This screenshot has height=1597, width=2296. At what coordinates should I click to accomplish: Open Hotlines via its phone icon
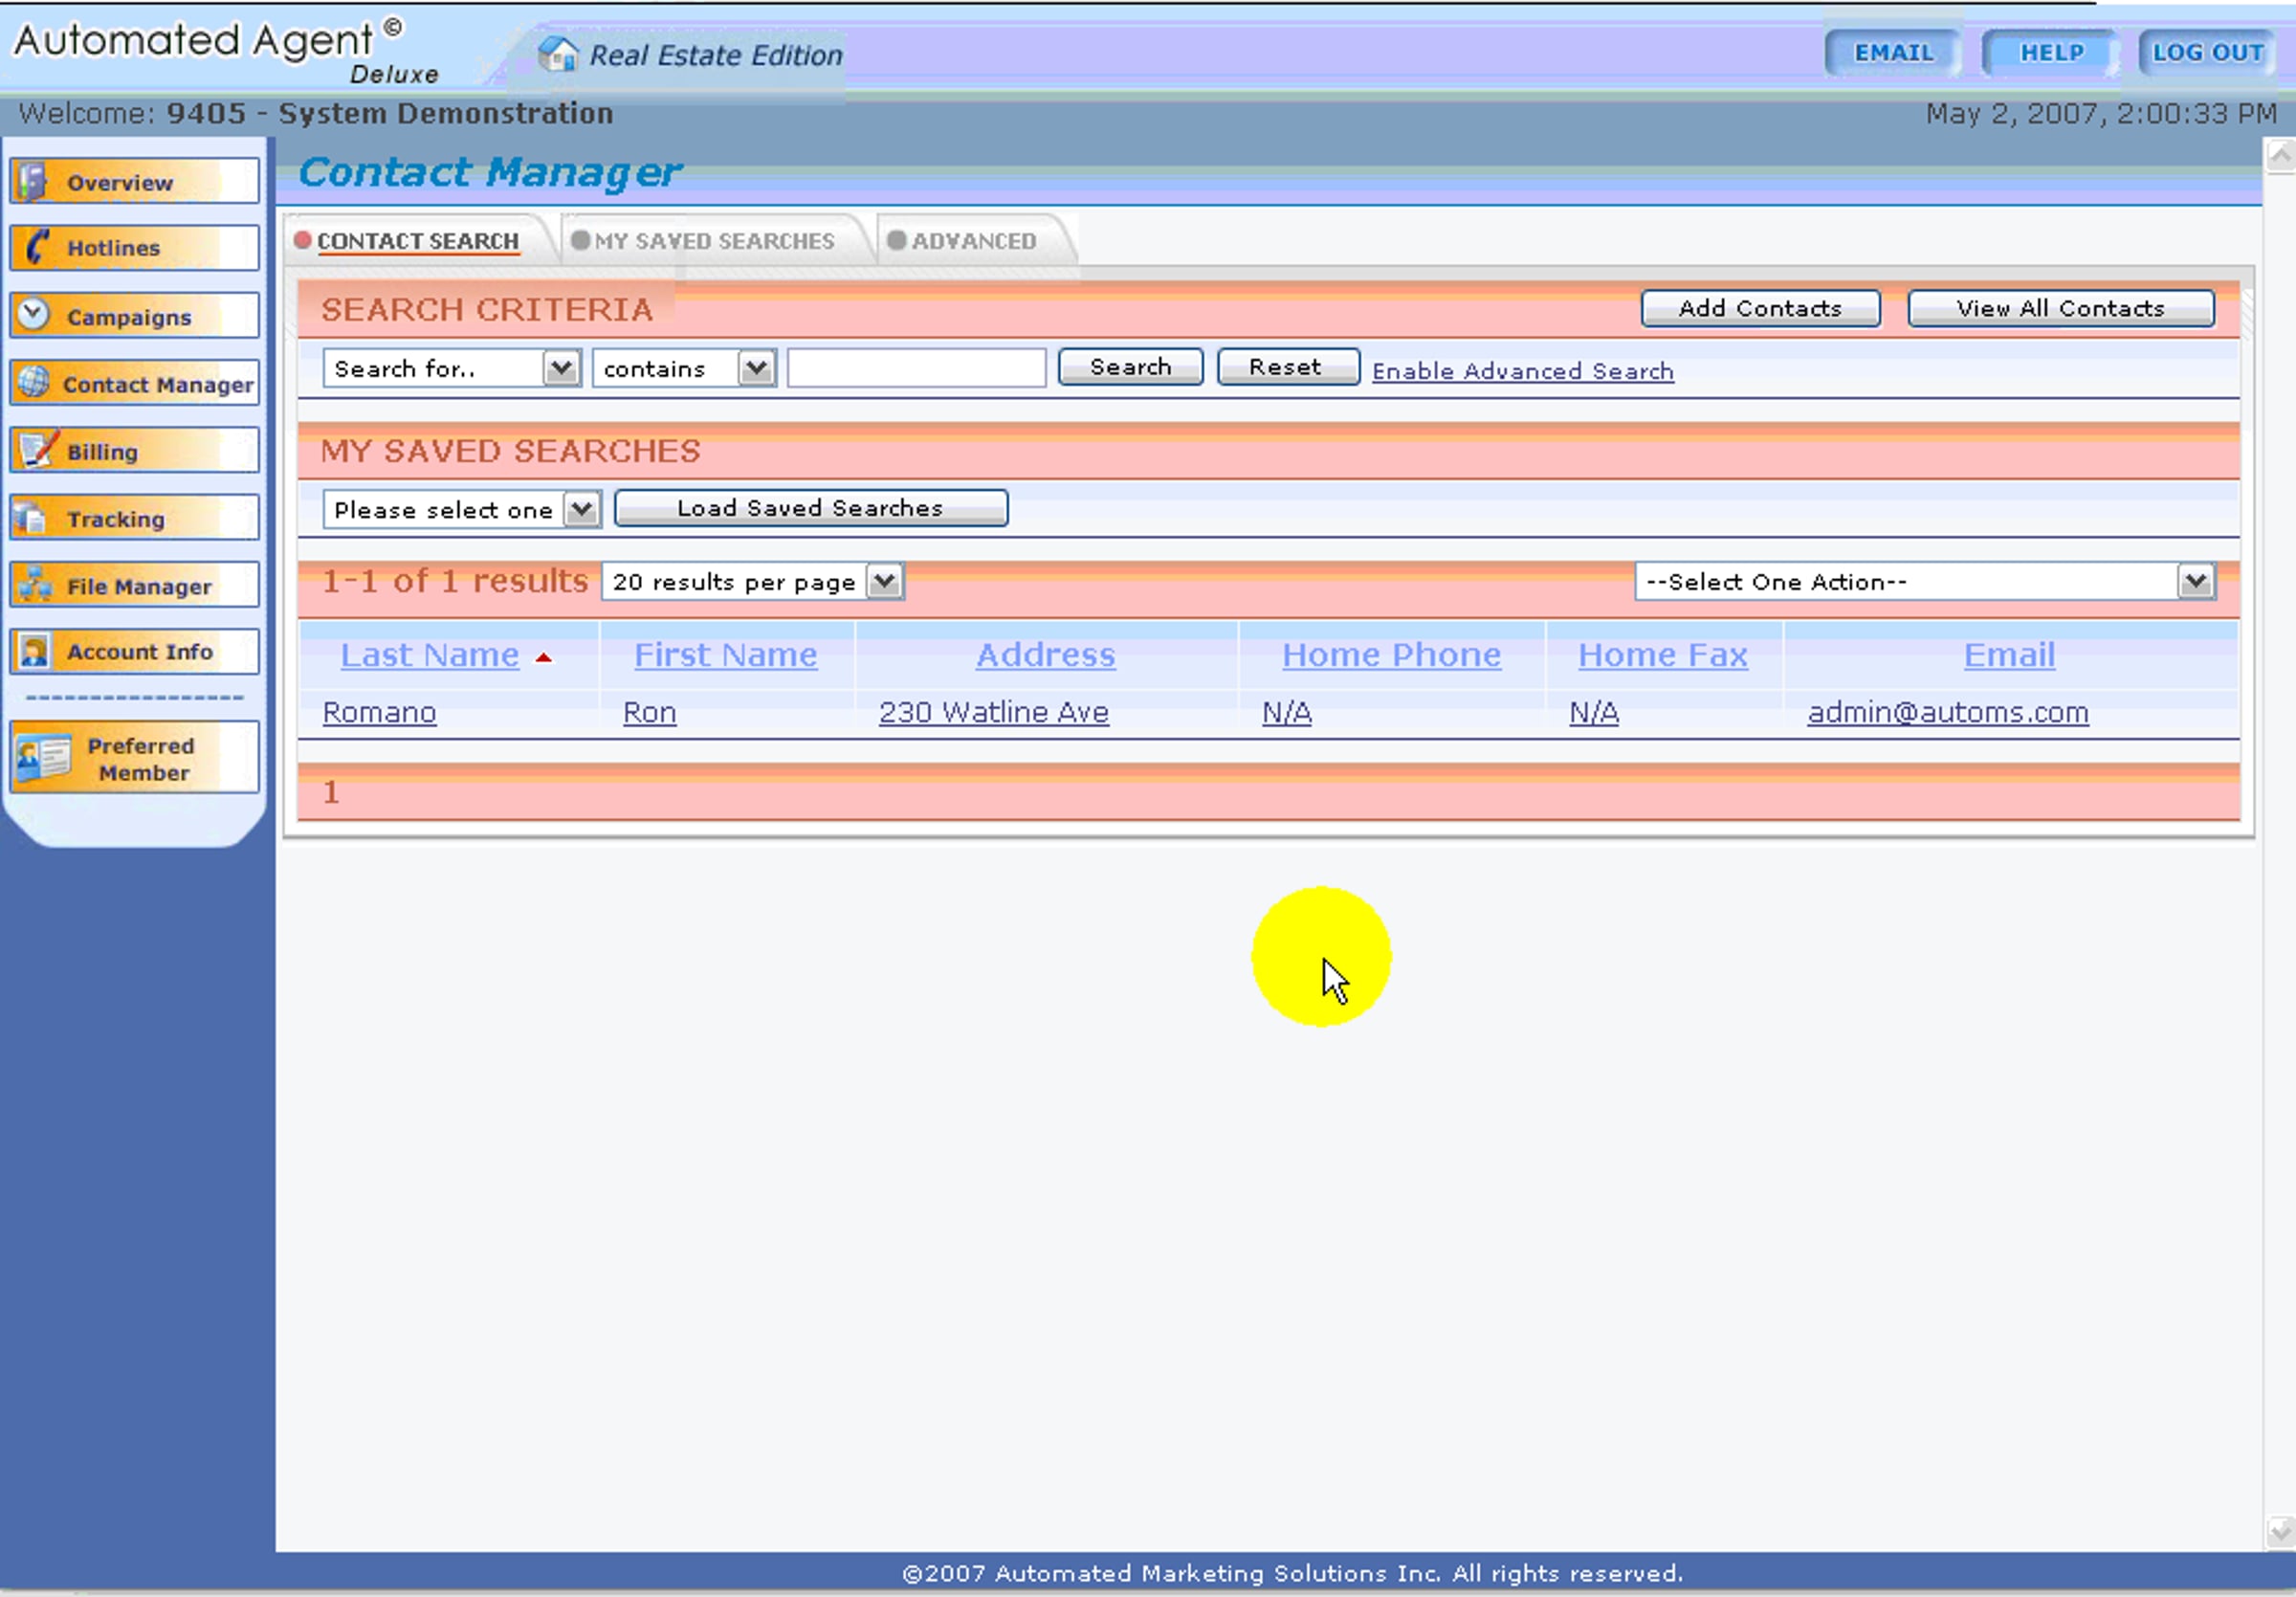pos(36,247)
